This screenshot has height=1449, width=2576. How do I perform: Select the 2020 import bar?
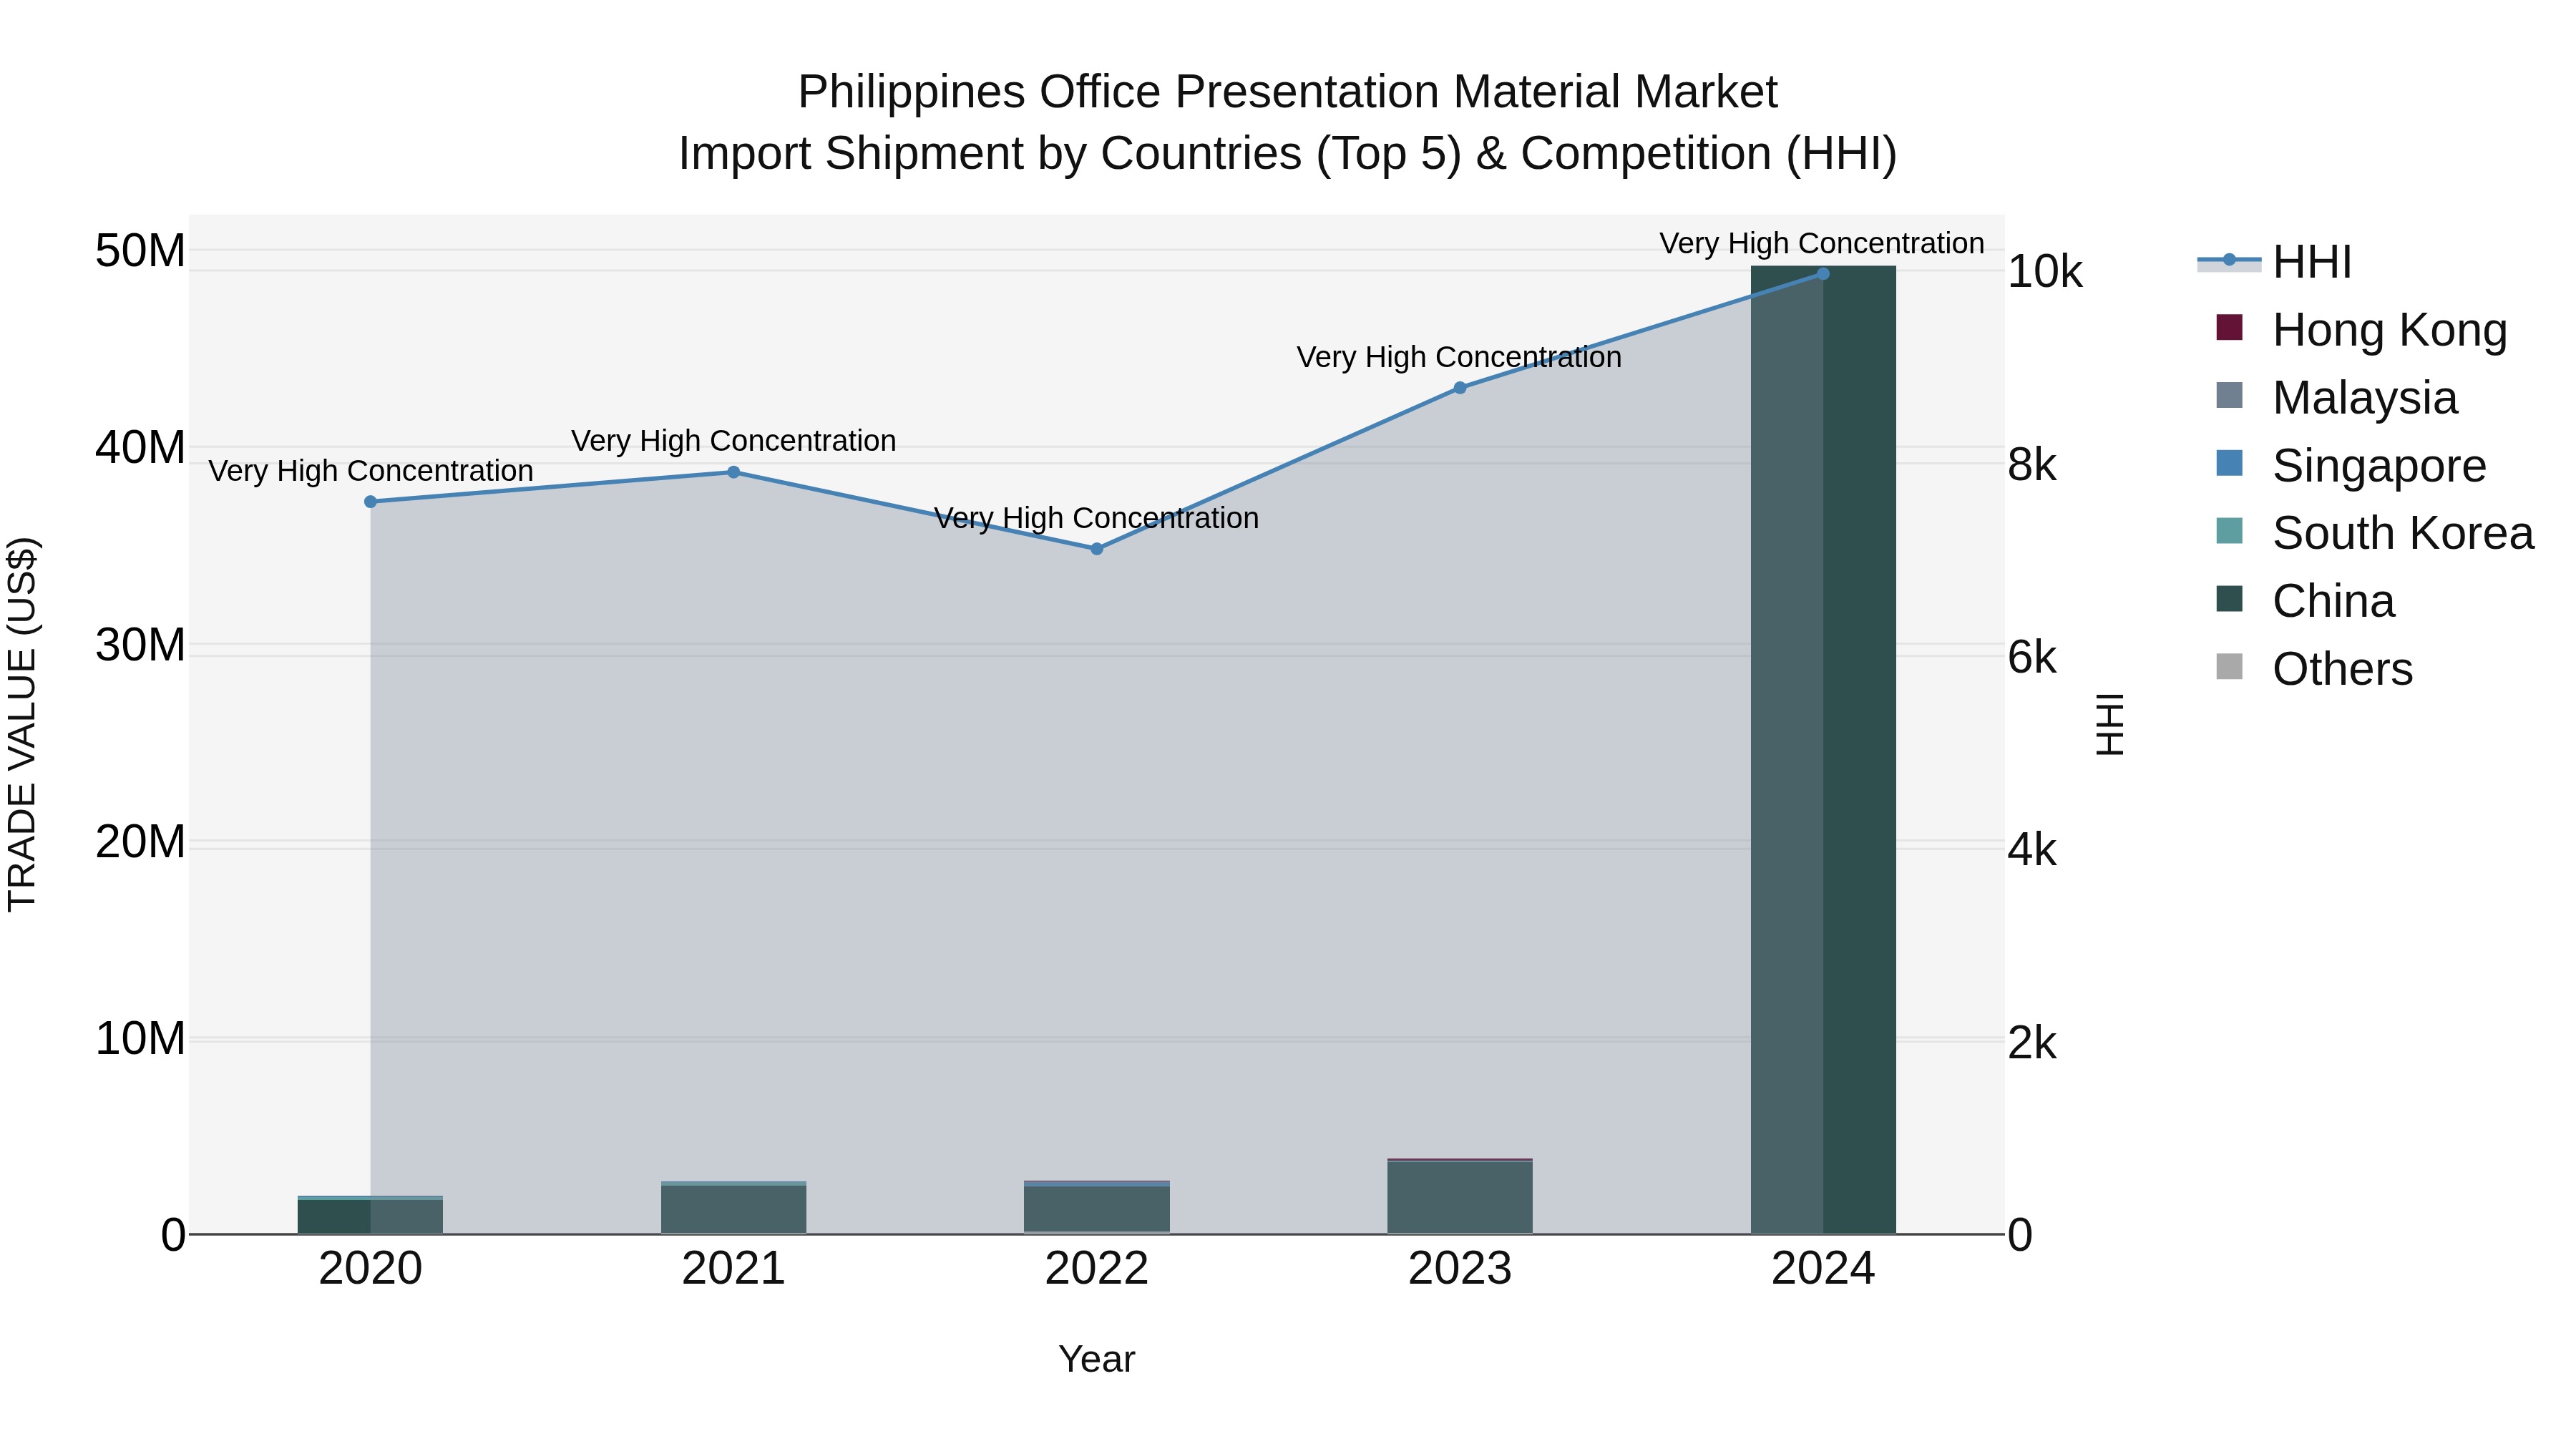(x=370, y=1216)
